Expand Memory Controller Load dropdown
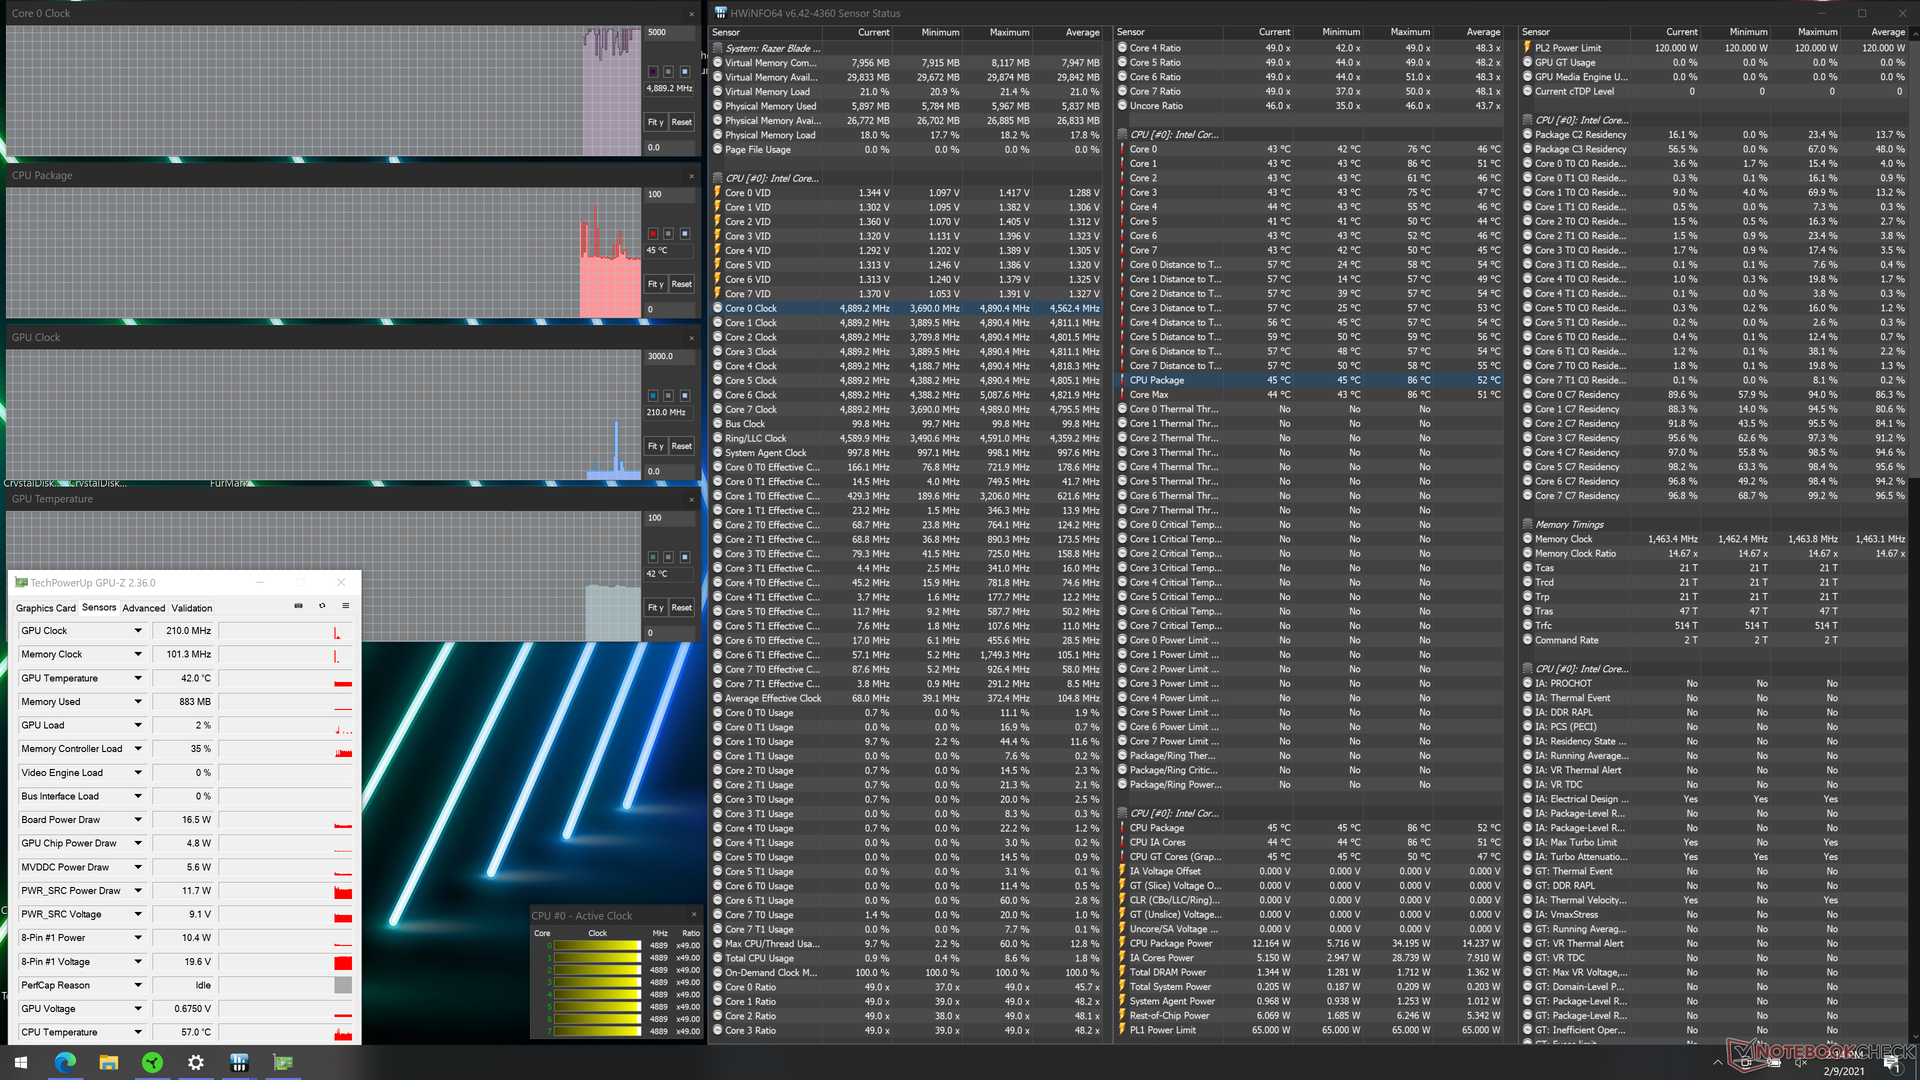 click(x=138, y=749)
